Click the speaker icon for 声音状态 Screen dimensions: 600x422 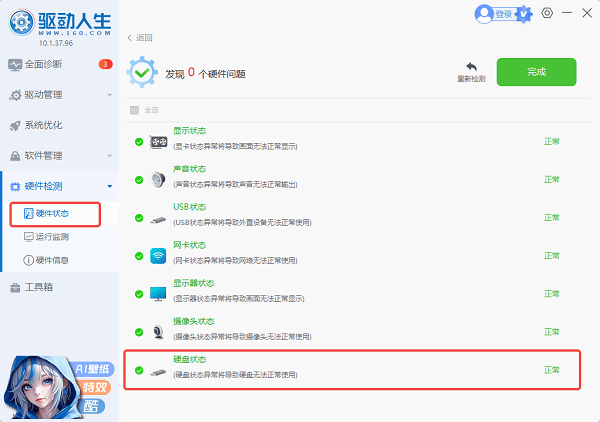[x=158, y=180]
